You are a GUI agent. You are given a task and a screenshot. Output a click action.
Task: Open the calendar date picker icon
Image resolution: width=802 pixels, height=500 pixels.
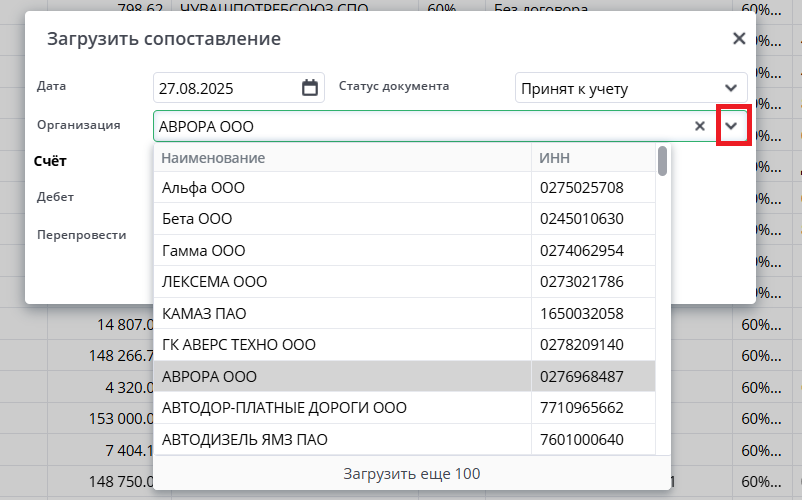pyautogui.click(x=310, y=88)
